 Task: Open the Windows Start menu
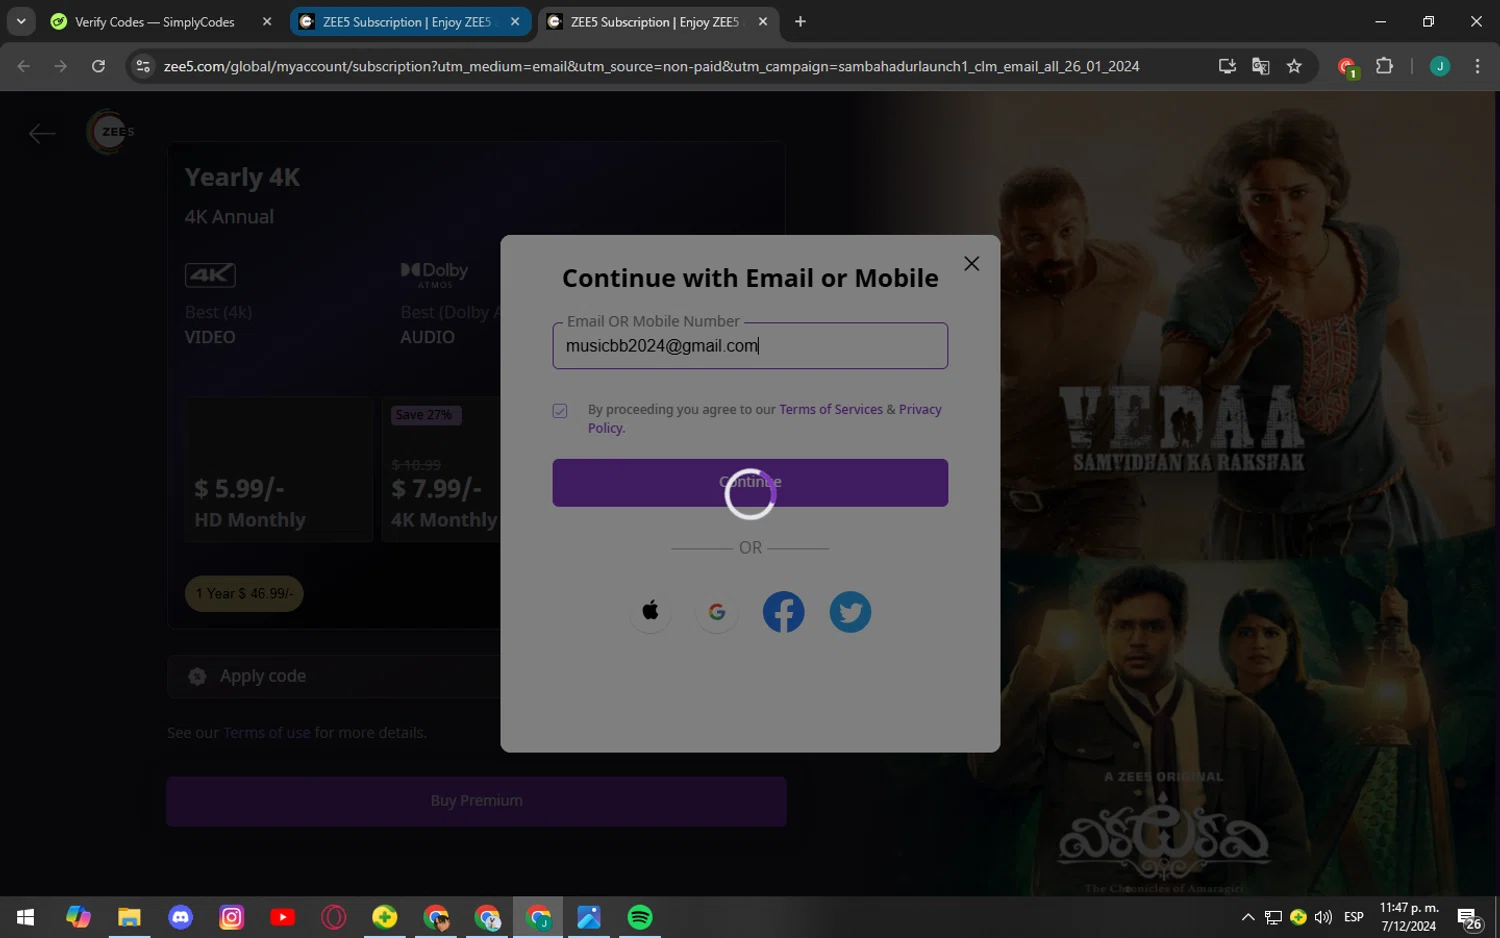[x=26, y=917]
